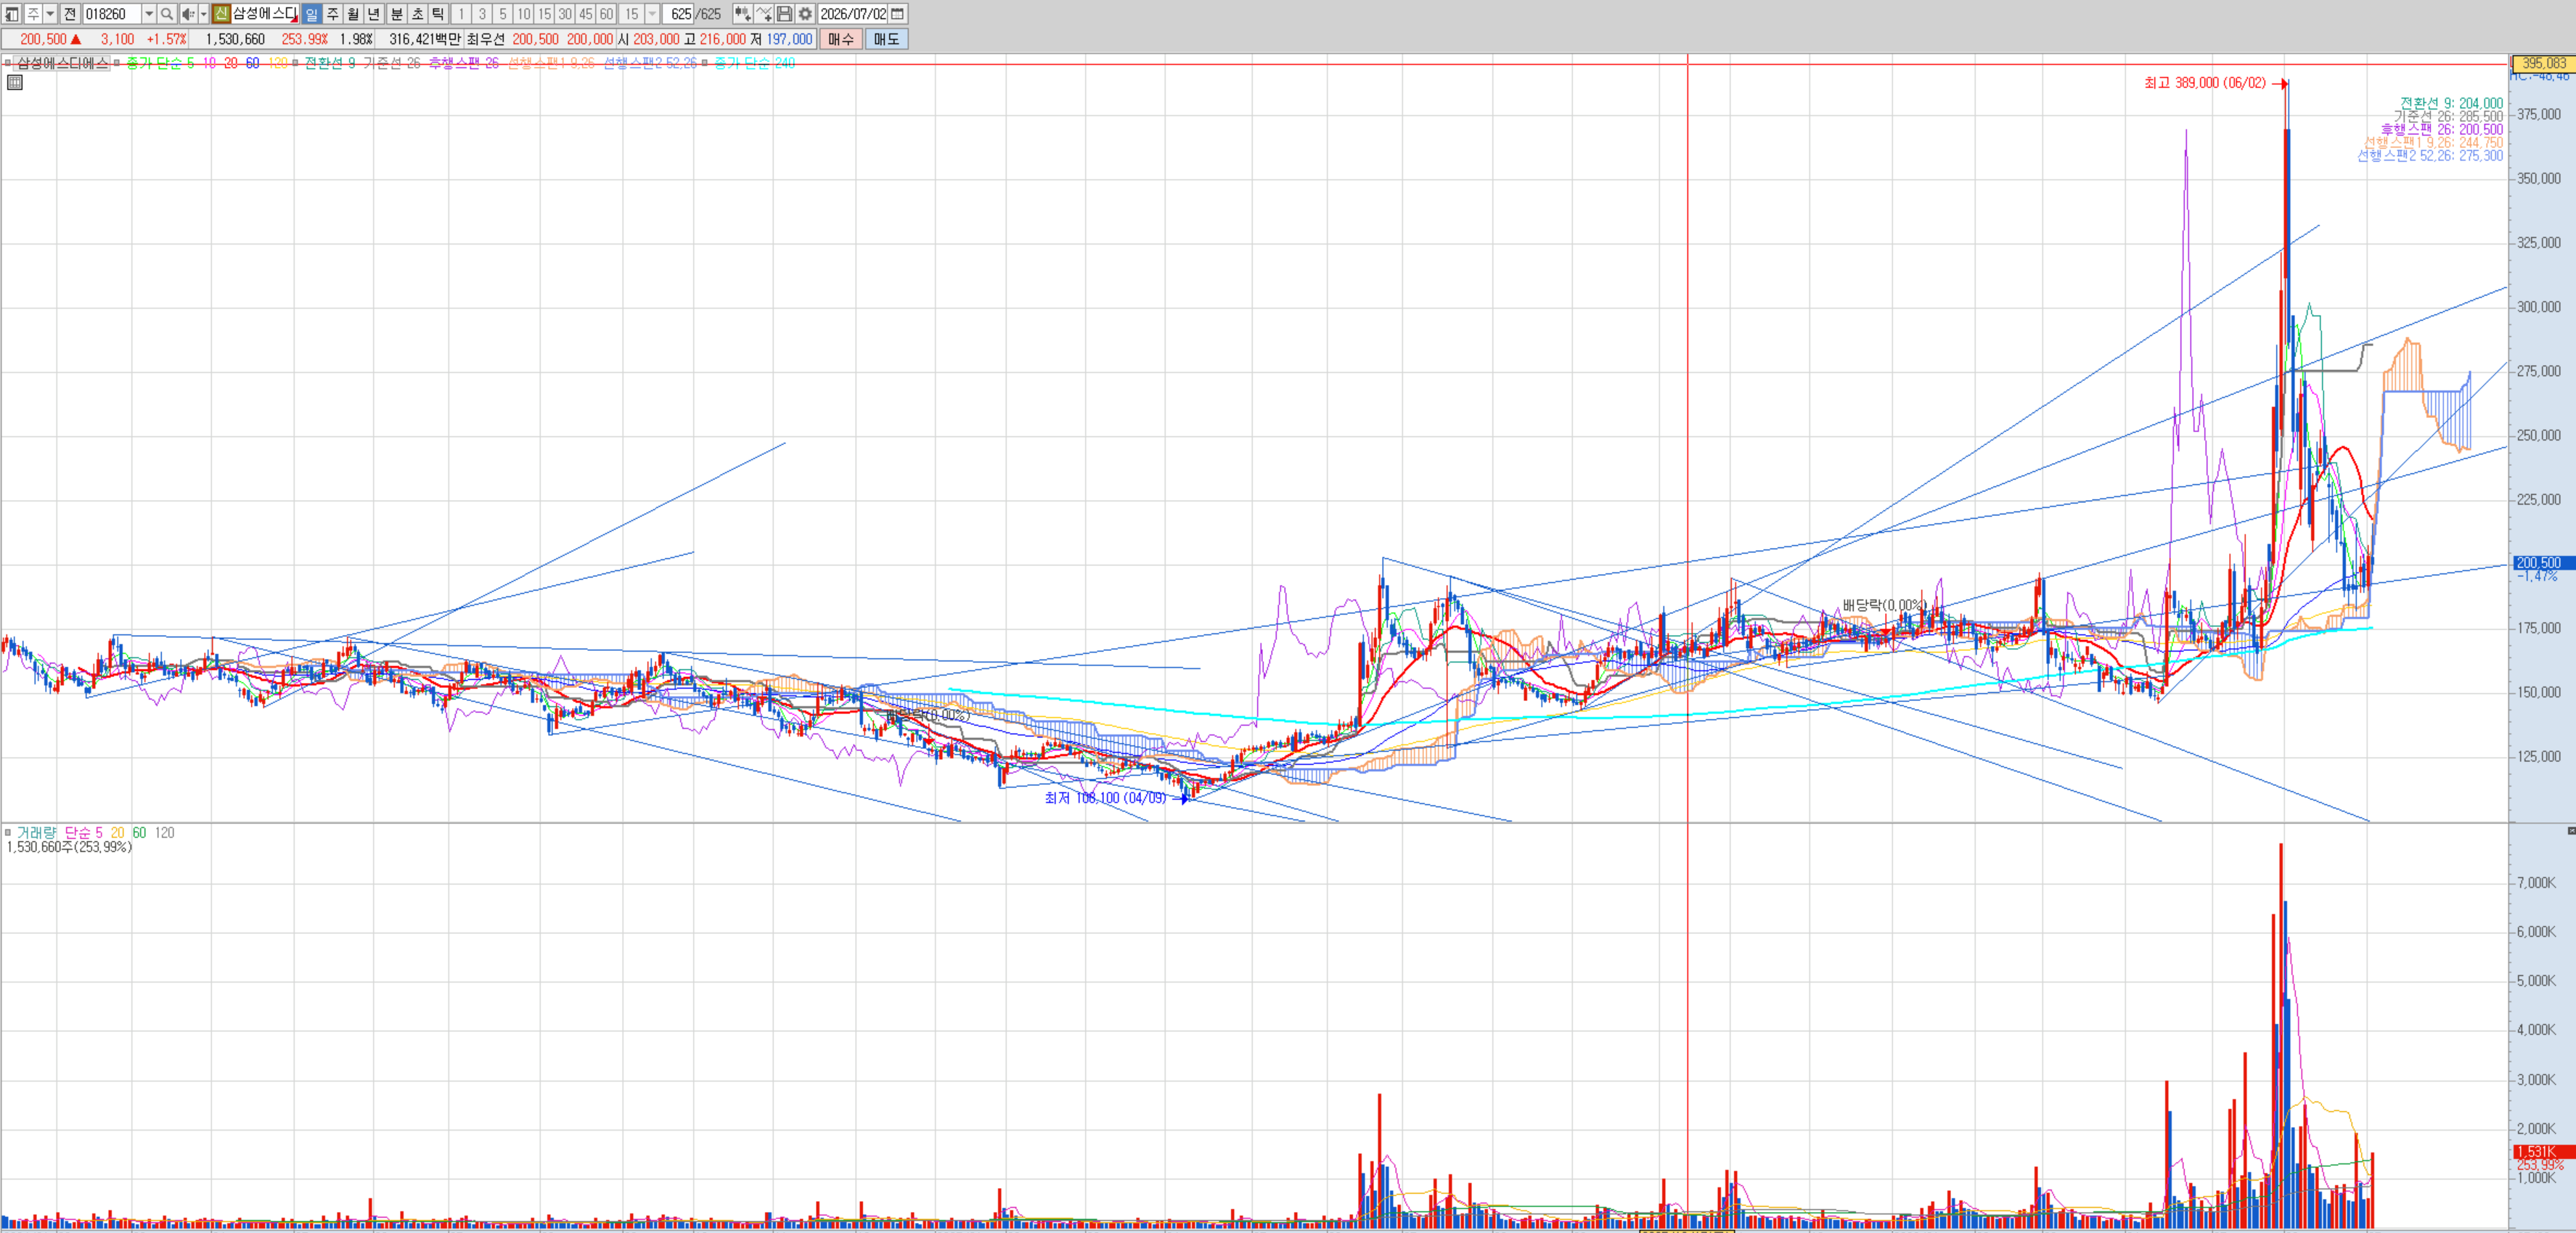Click the olive 신 badge icon
This screenshot has width=2576, height=1233.
(x=221, y=14)
